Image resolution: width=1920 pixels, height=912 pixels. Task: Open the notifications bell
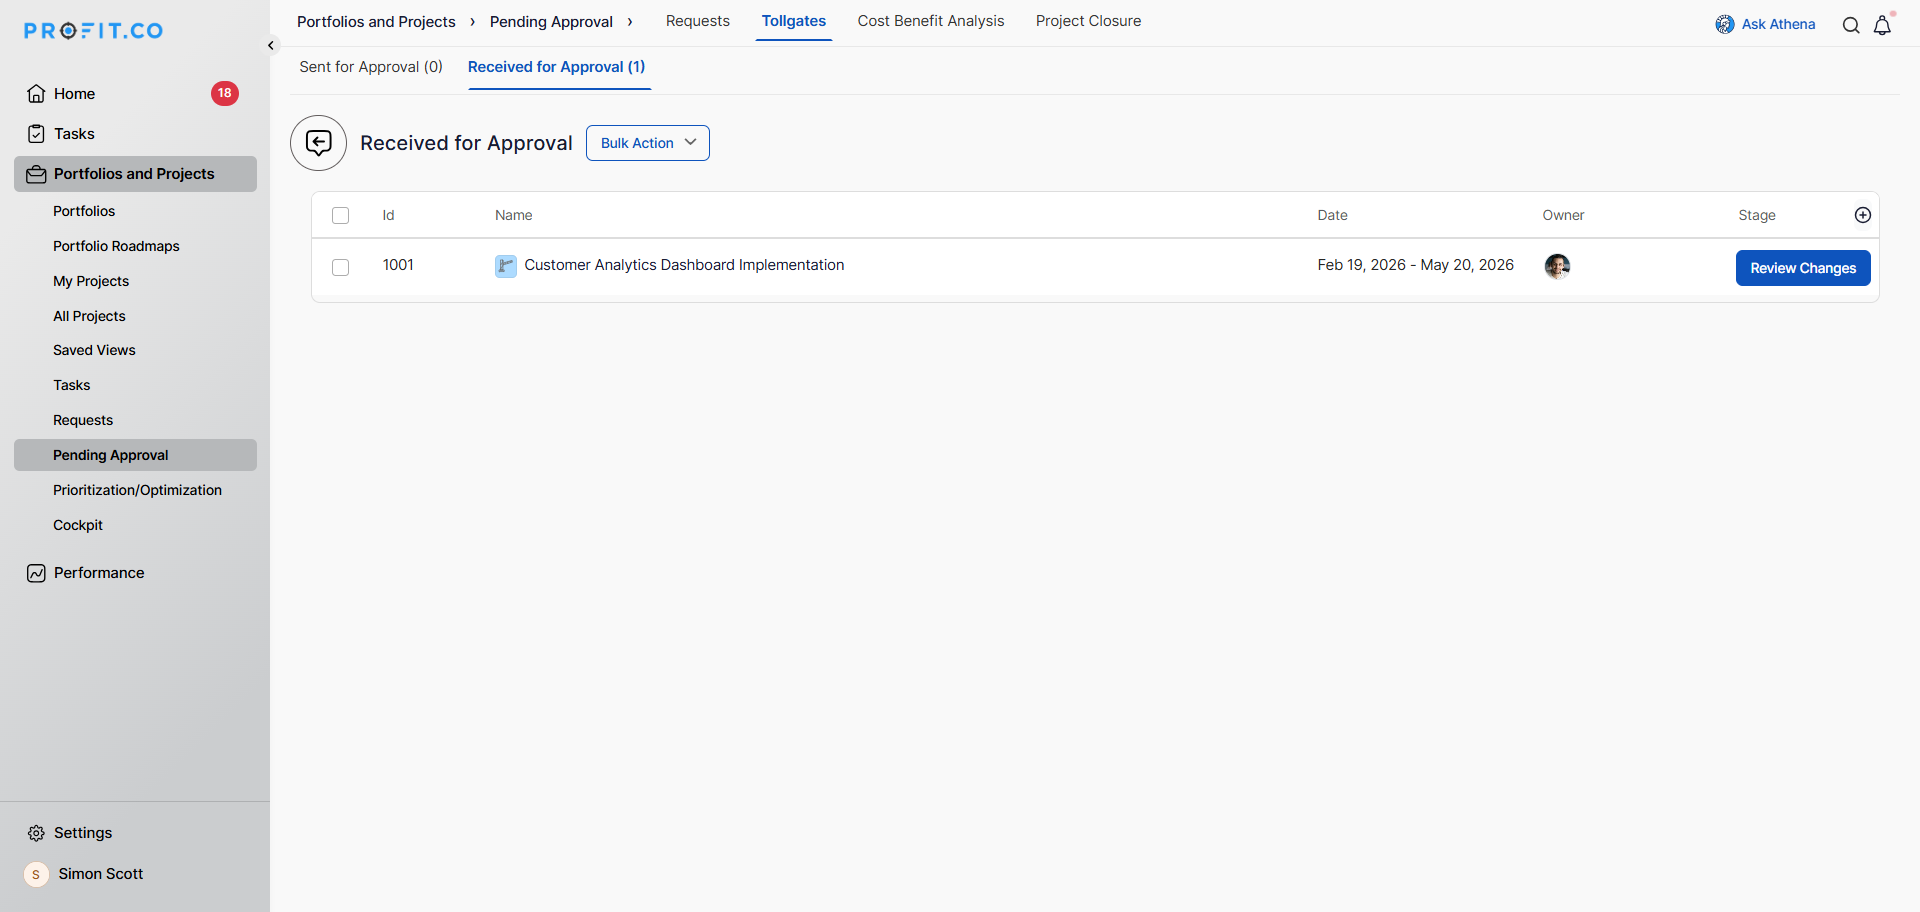pos(1882,26)
